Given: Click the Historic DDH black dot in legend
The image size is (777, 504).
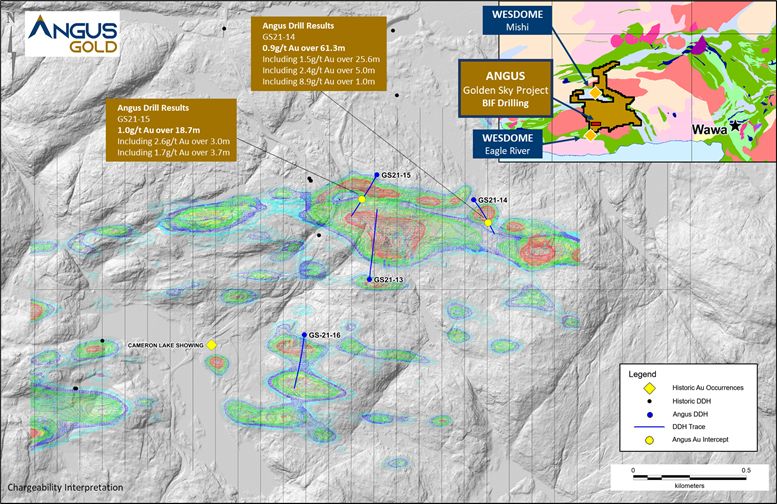Looking at the screenshot, I should click(x=650, y=401).
